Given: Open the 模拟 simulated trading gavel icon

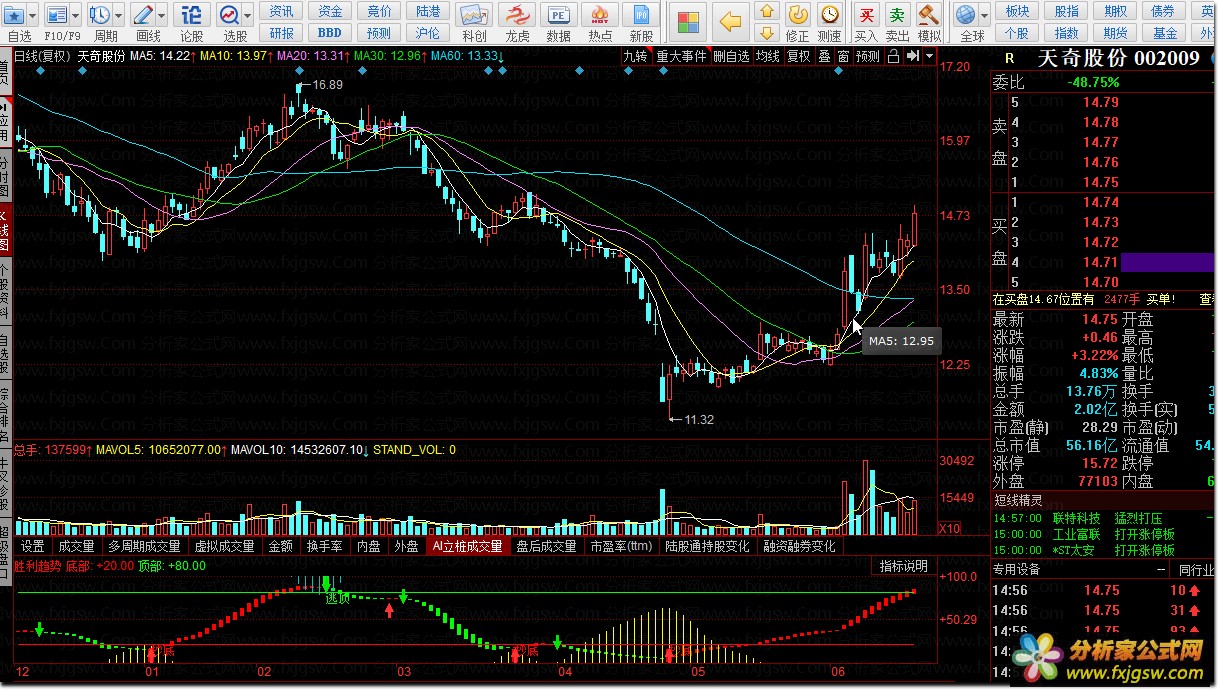Looking at the screenshot, I should [x=929, y=15].
